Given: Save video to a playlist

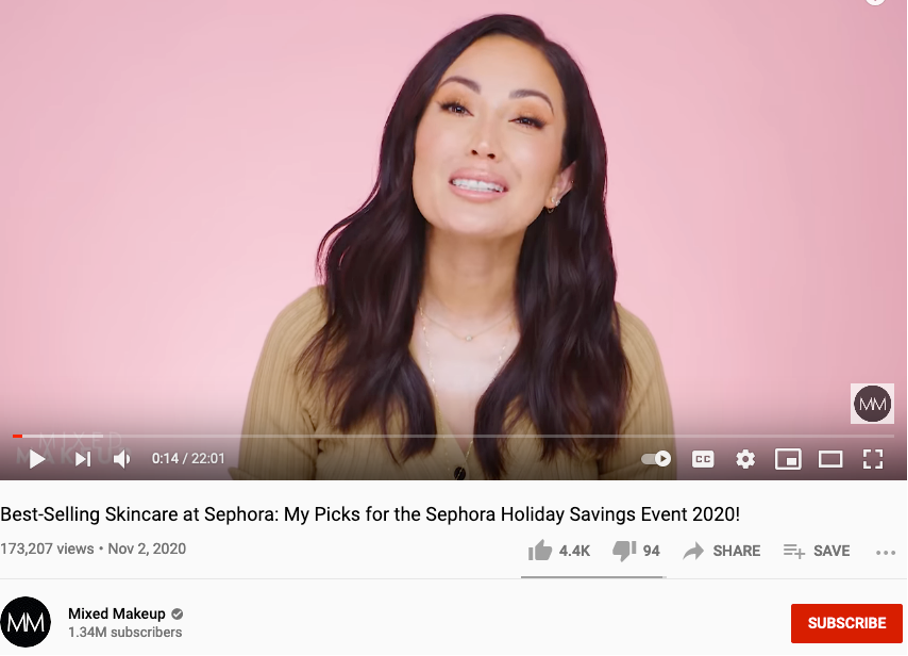Looking at the screenshot, I should [817, 551].
